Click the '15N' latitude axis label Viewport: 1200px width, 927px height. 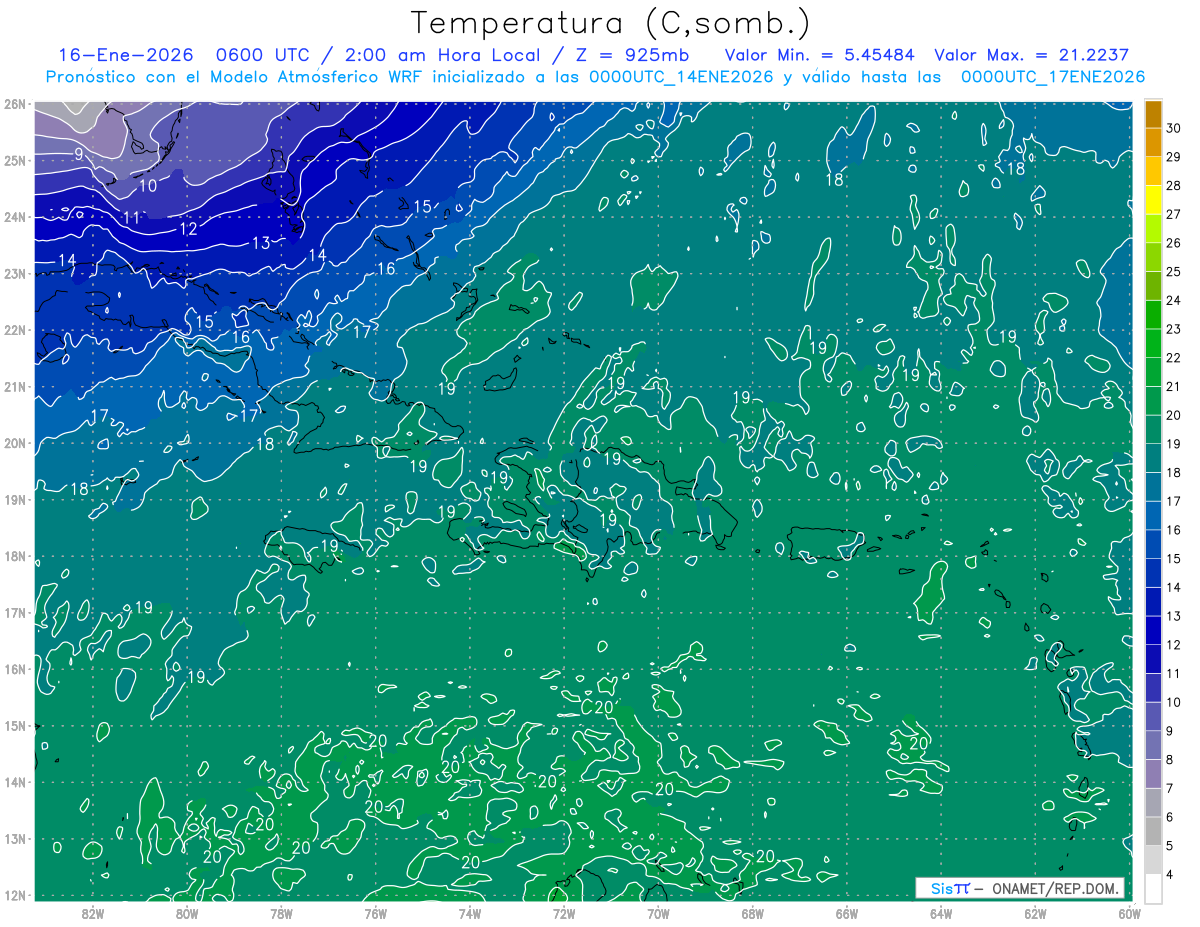click(x=14, y=726)
